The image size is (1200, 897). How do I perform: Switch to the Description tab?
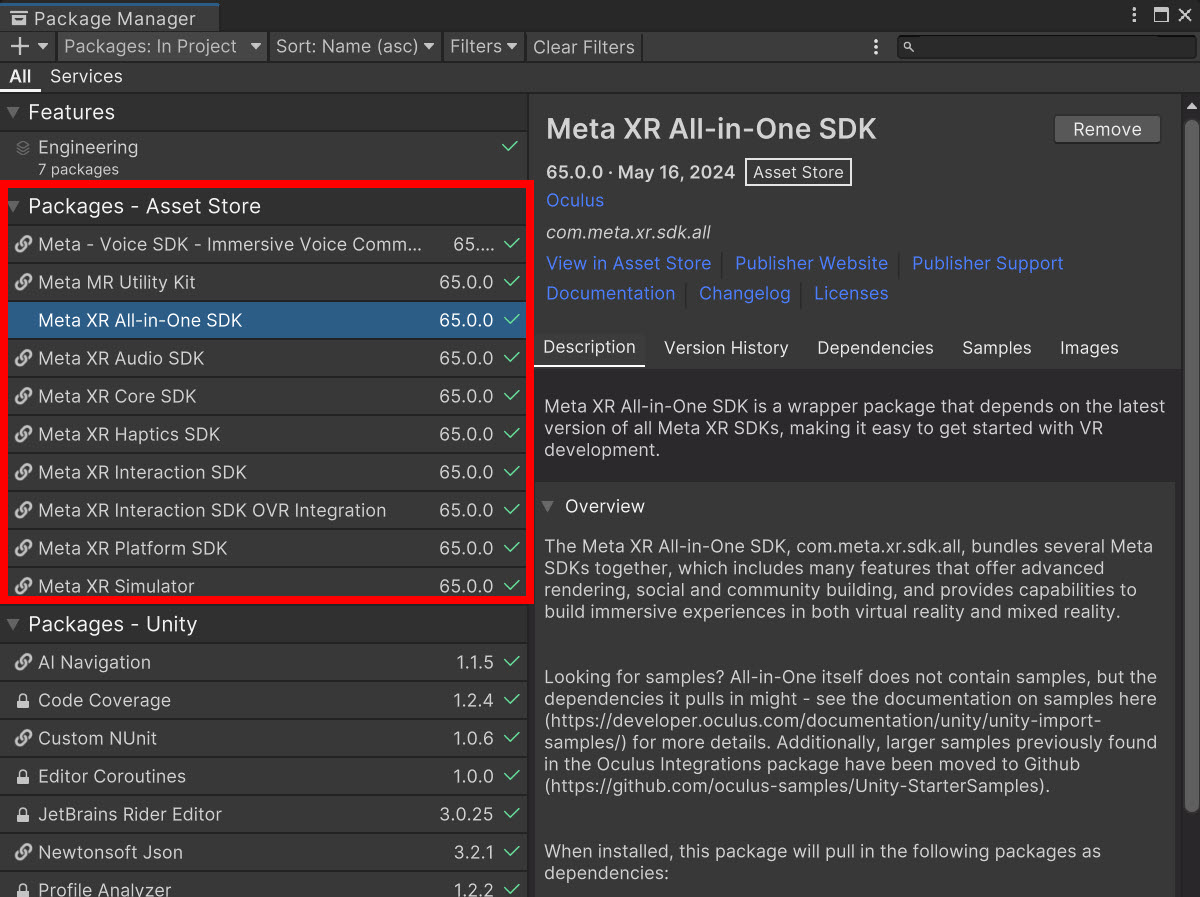pos(589,347)
